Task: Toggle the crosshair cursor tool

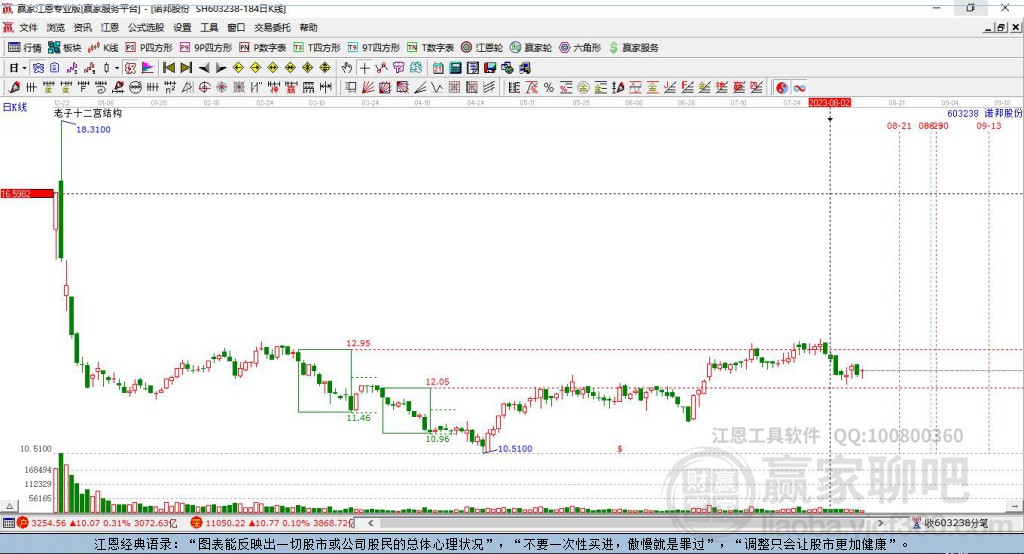Action: coord(364,68)
